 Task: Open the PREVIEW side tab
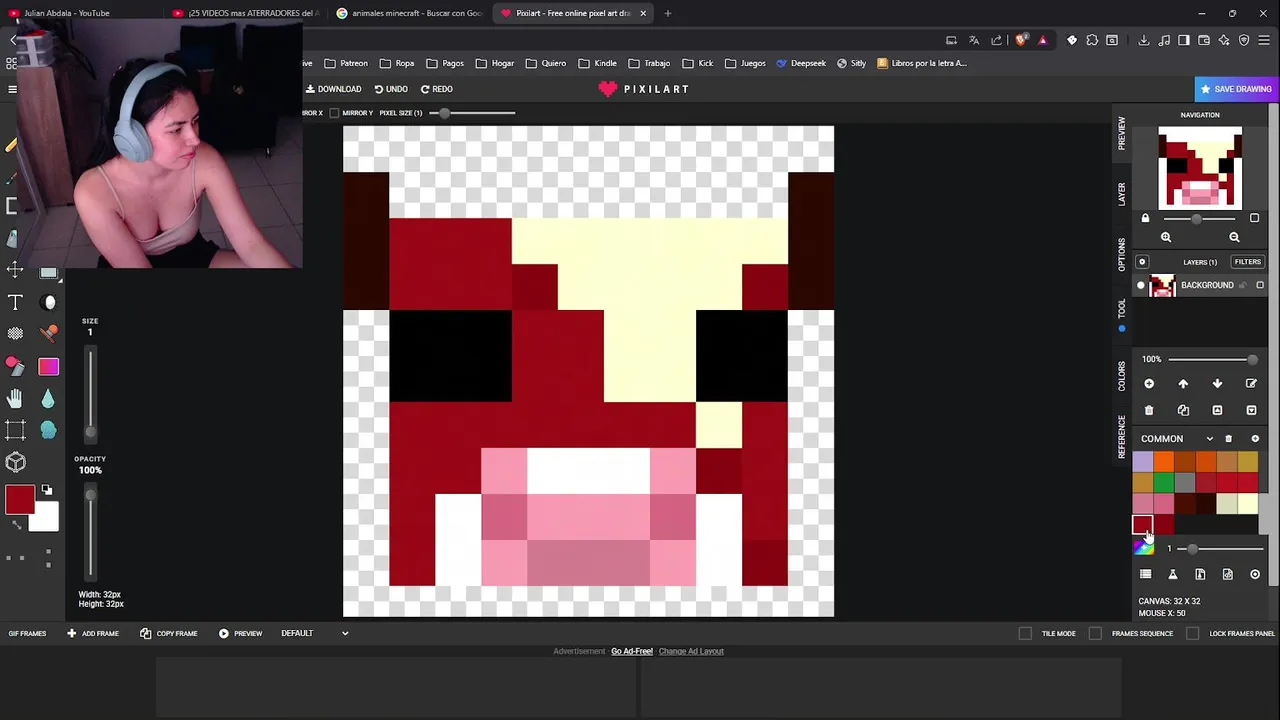click(x=1121, y=133)
